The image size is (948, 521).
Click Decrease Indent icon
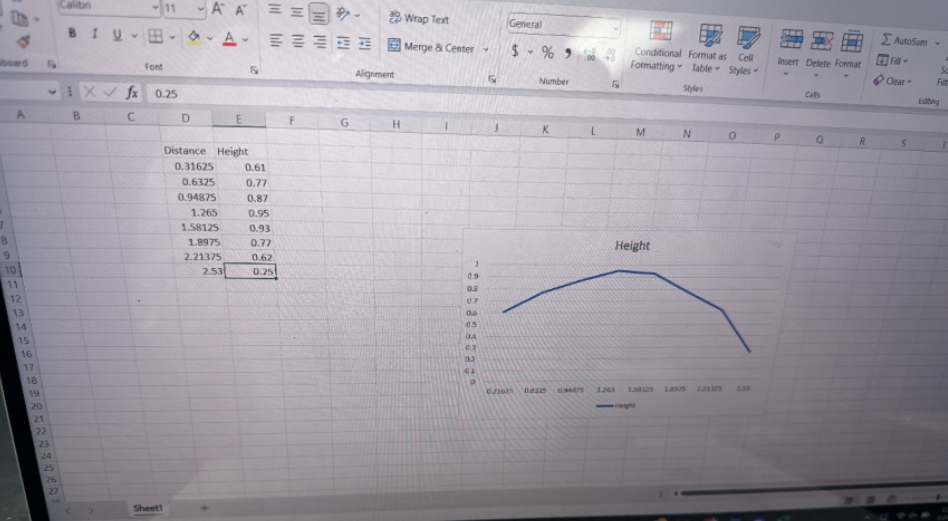pos(343,43)
